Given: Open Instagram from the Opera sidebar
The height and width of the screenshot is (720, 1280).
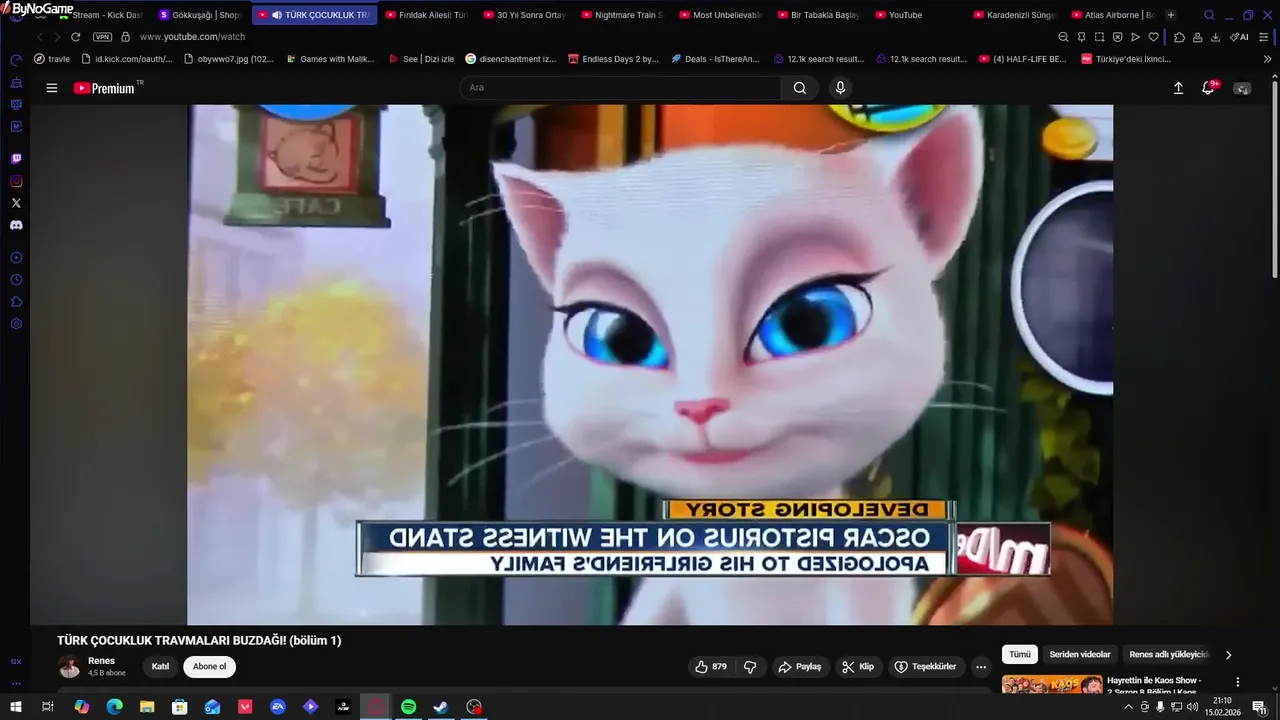Looking at the screenshot, I should tap(16, 181).
